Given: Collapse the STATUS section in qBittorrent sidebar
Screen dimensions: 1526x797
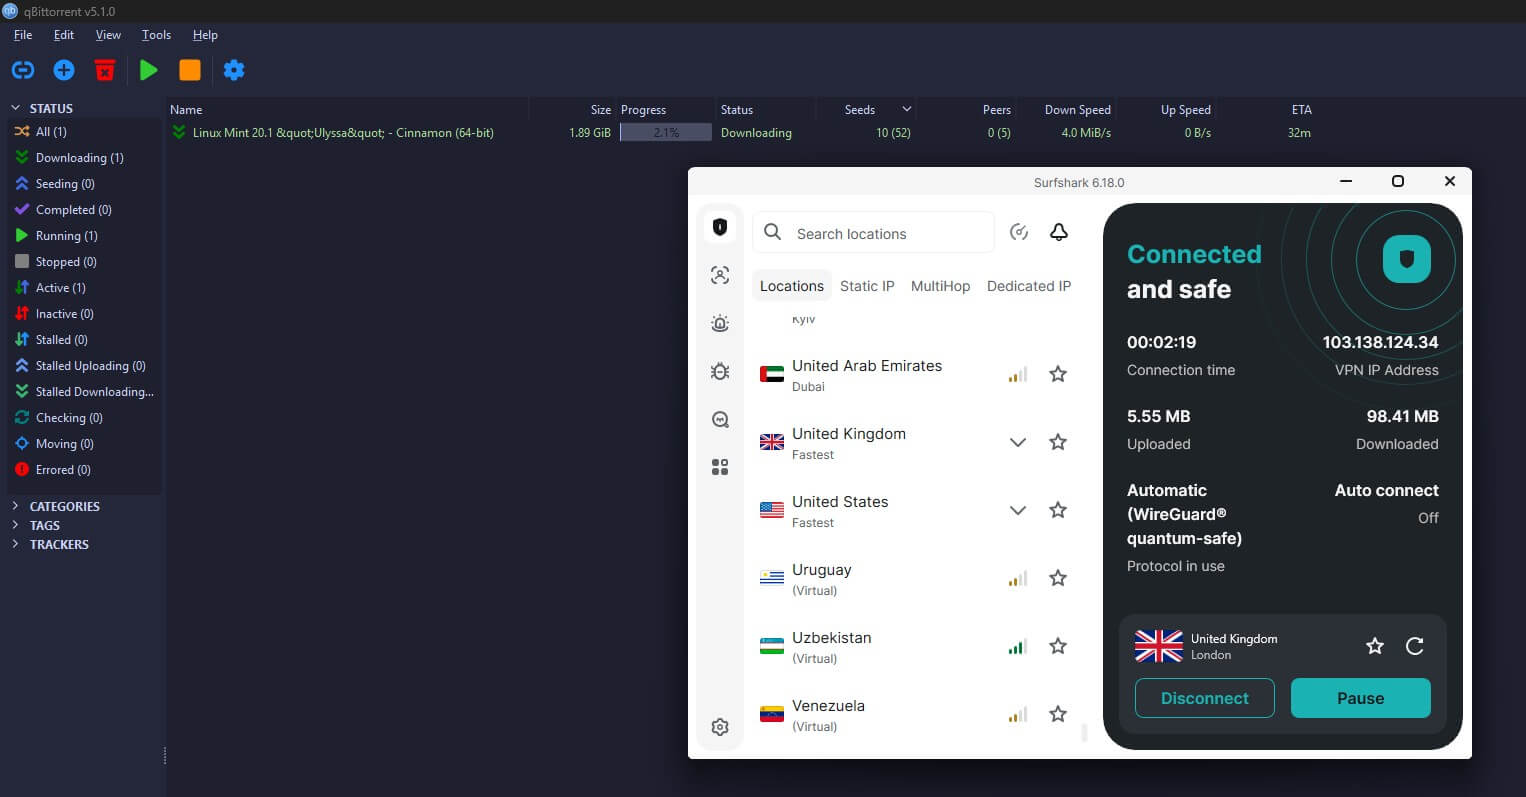Looking at the screenshot, I should click(15, 108).
